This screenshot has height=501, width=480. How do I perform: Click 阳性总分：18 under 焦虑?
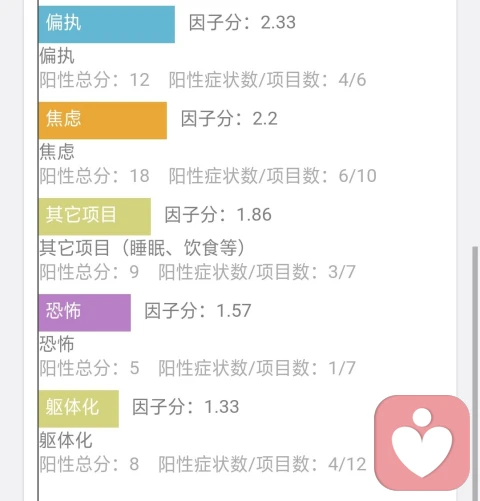coord(95,176)
